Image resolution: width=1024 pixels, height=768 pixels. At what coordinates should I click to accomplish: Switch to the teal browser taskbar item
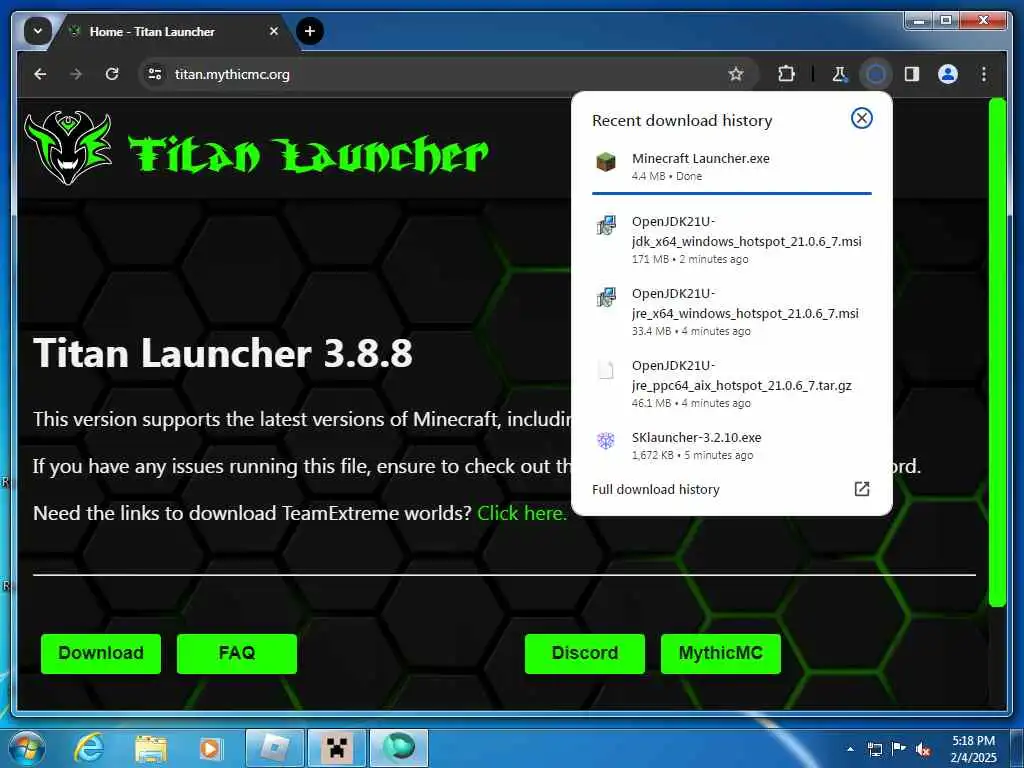(x=399, y=748)
